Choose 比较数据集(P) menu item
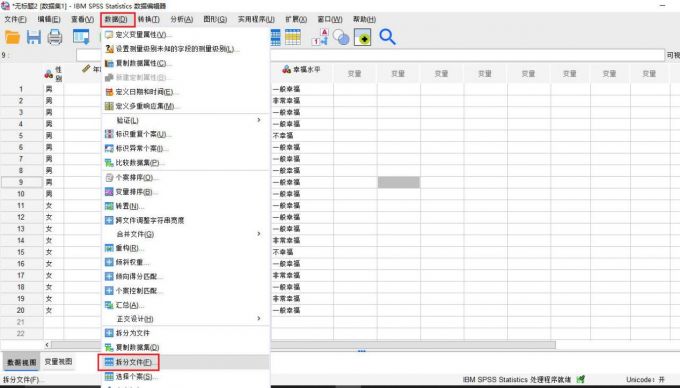The width and height of the screenshot is (680, 388). point(186,163)
